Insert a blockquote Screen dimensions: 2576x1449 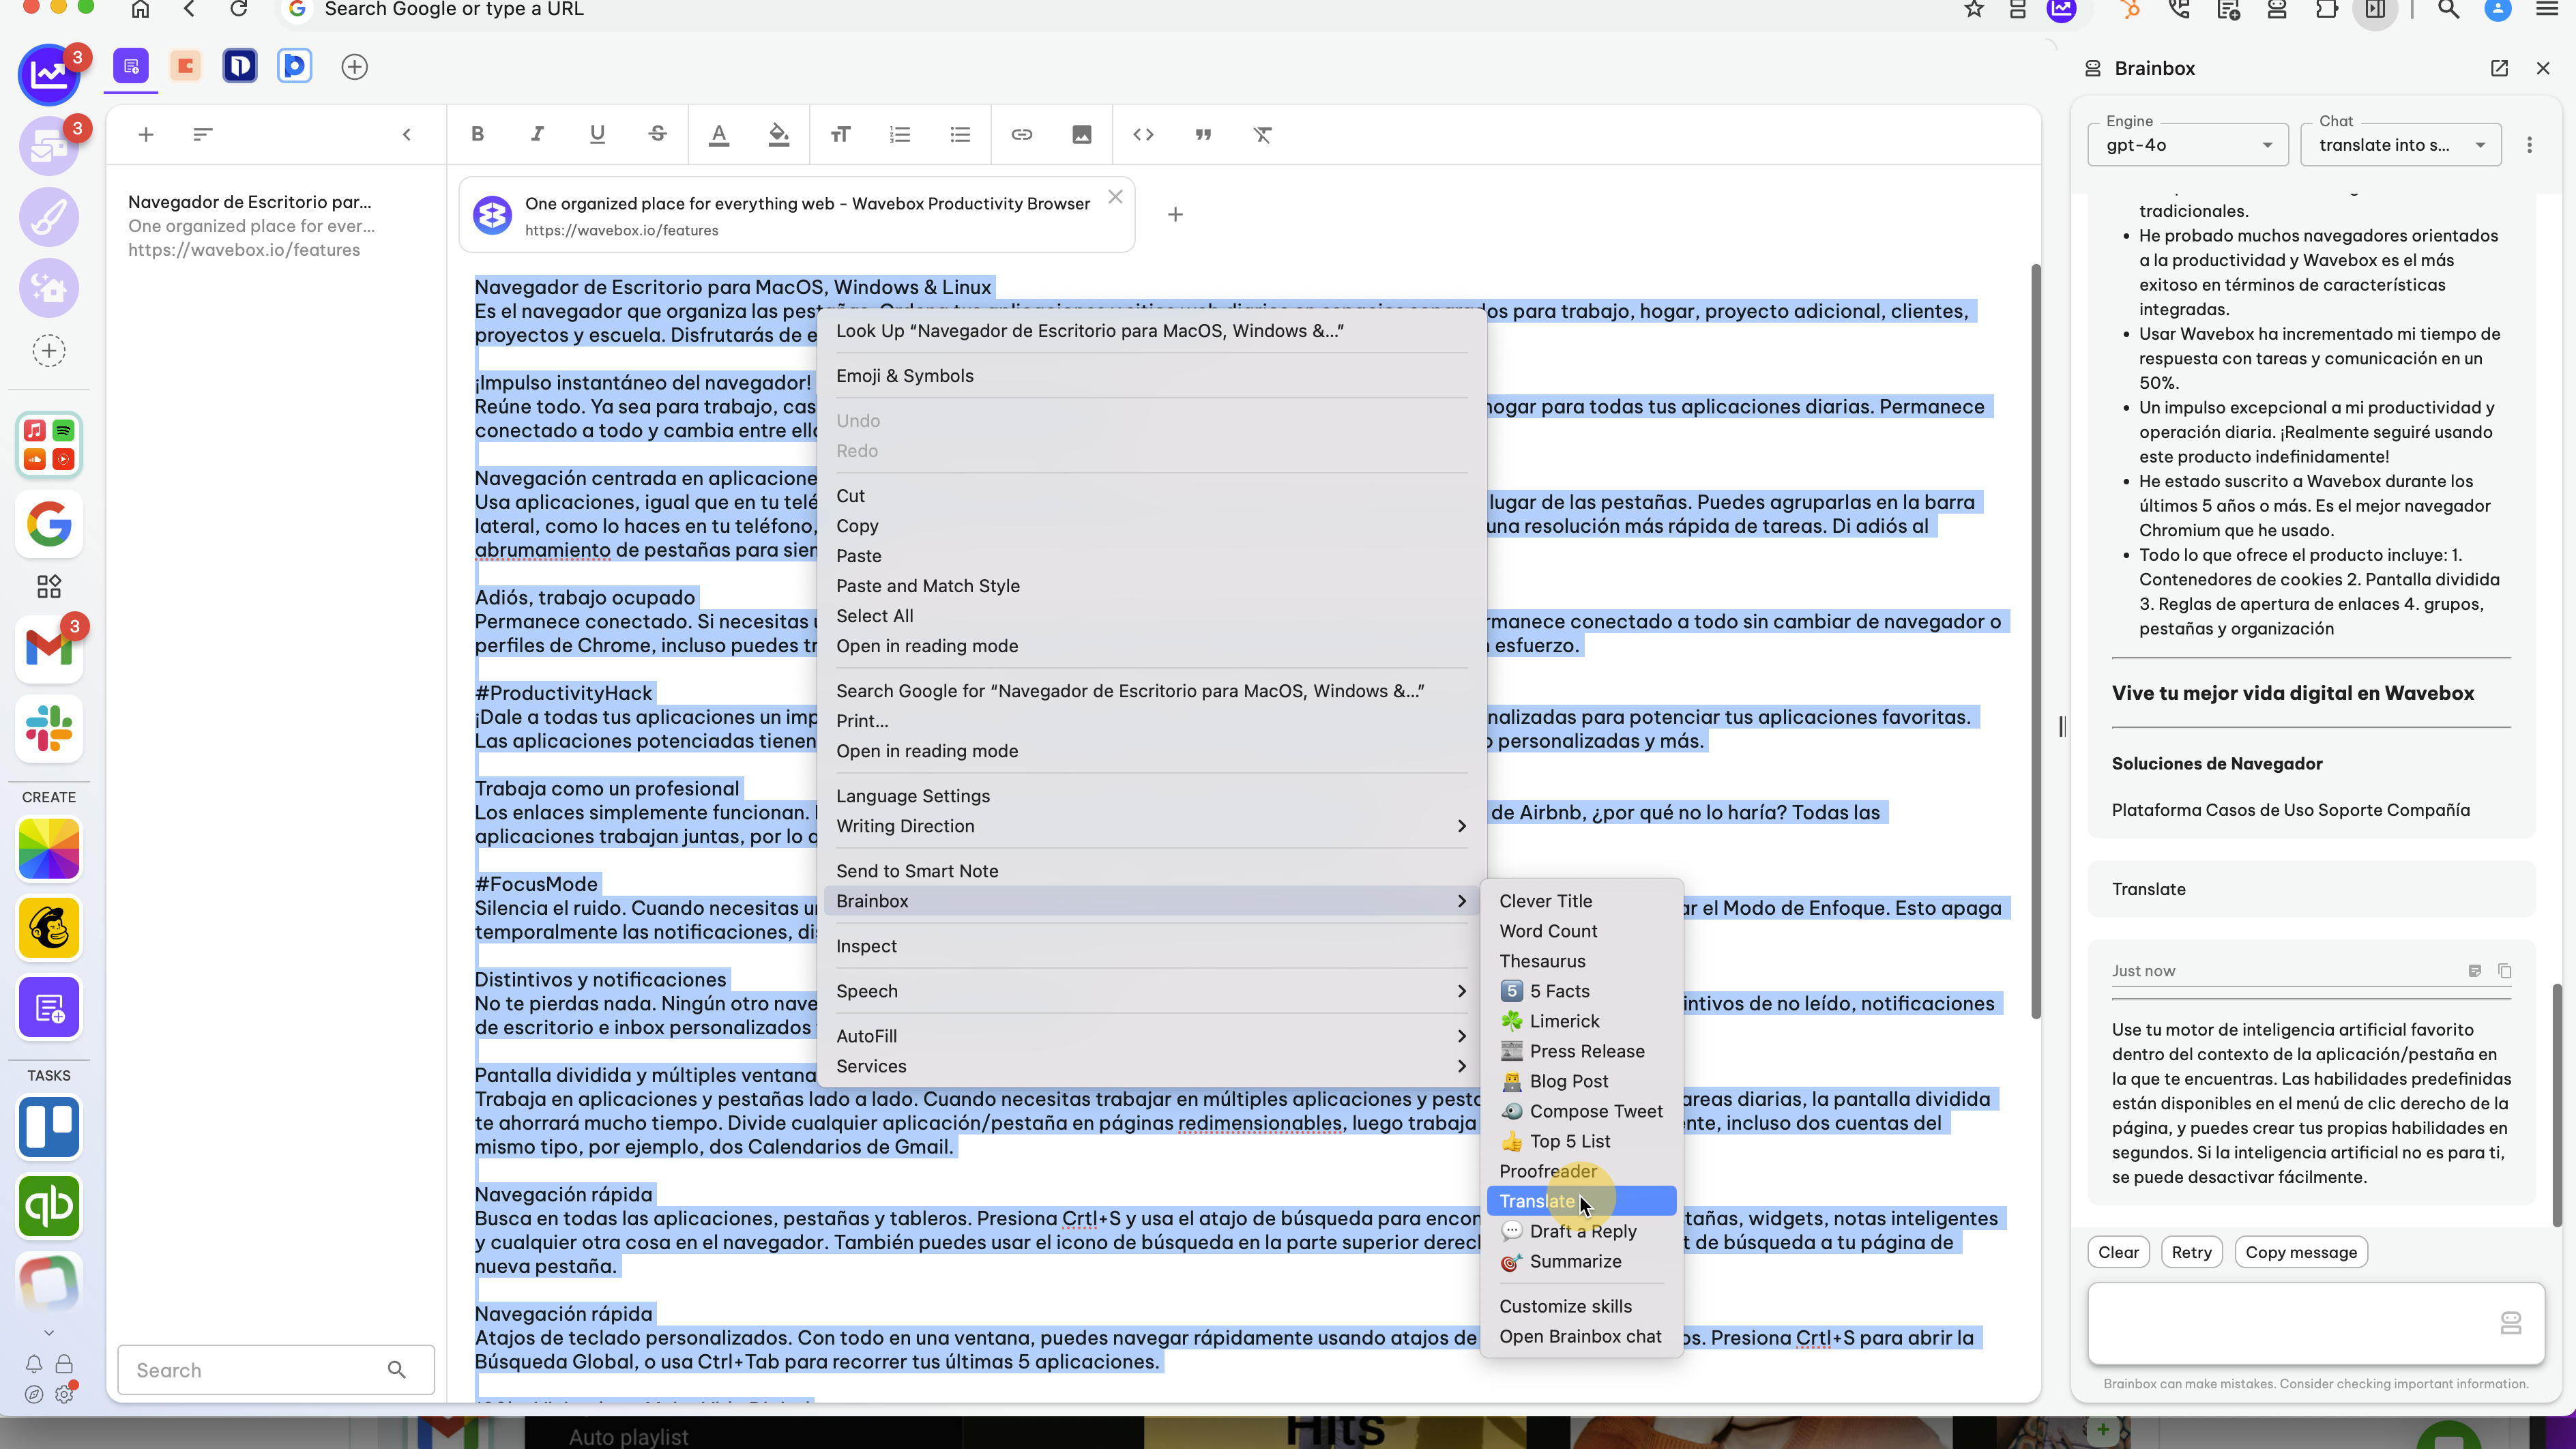(x=1203, y=134)
